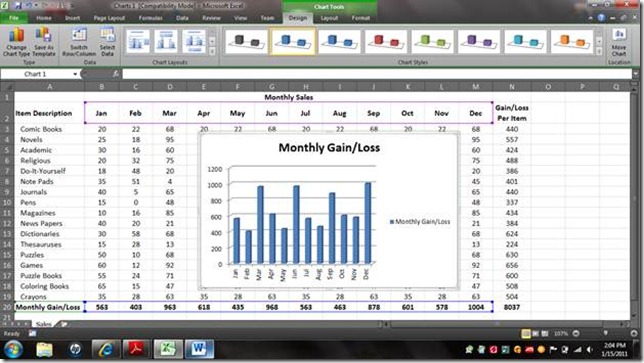Choose the second chart layout thumbnail

(166, 41)
